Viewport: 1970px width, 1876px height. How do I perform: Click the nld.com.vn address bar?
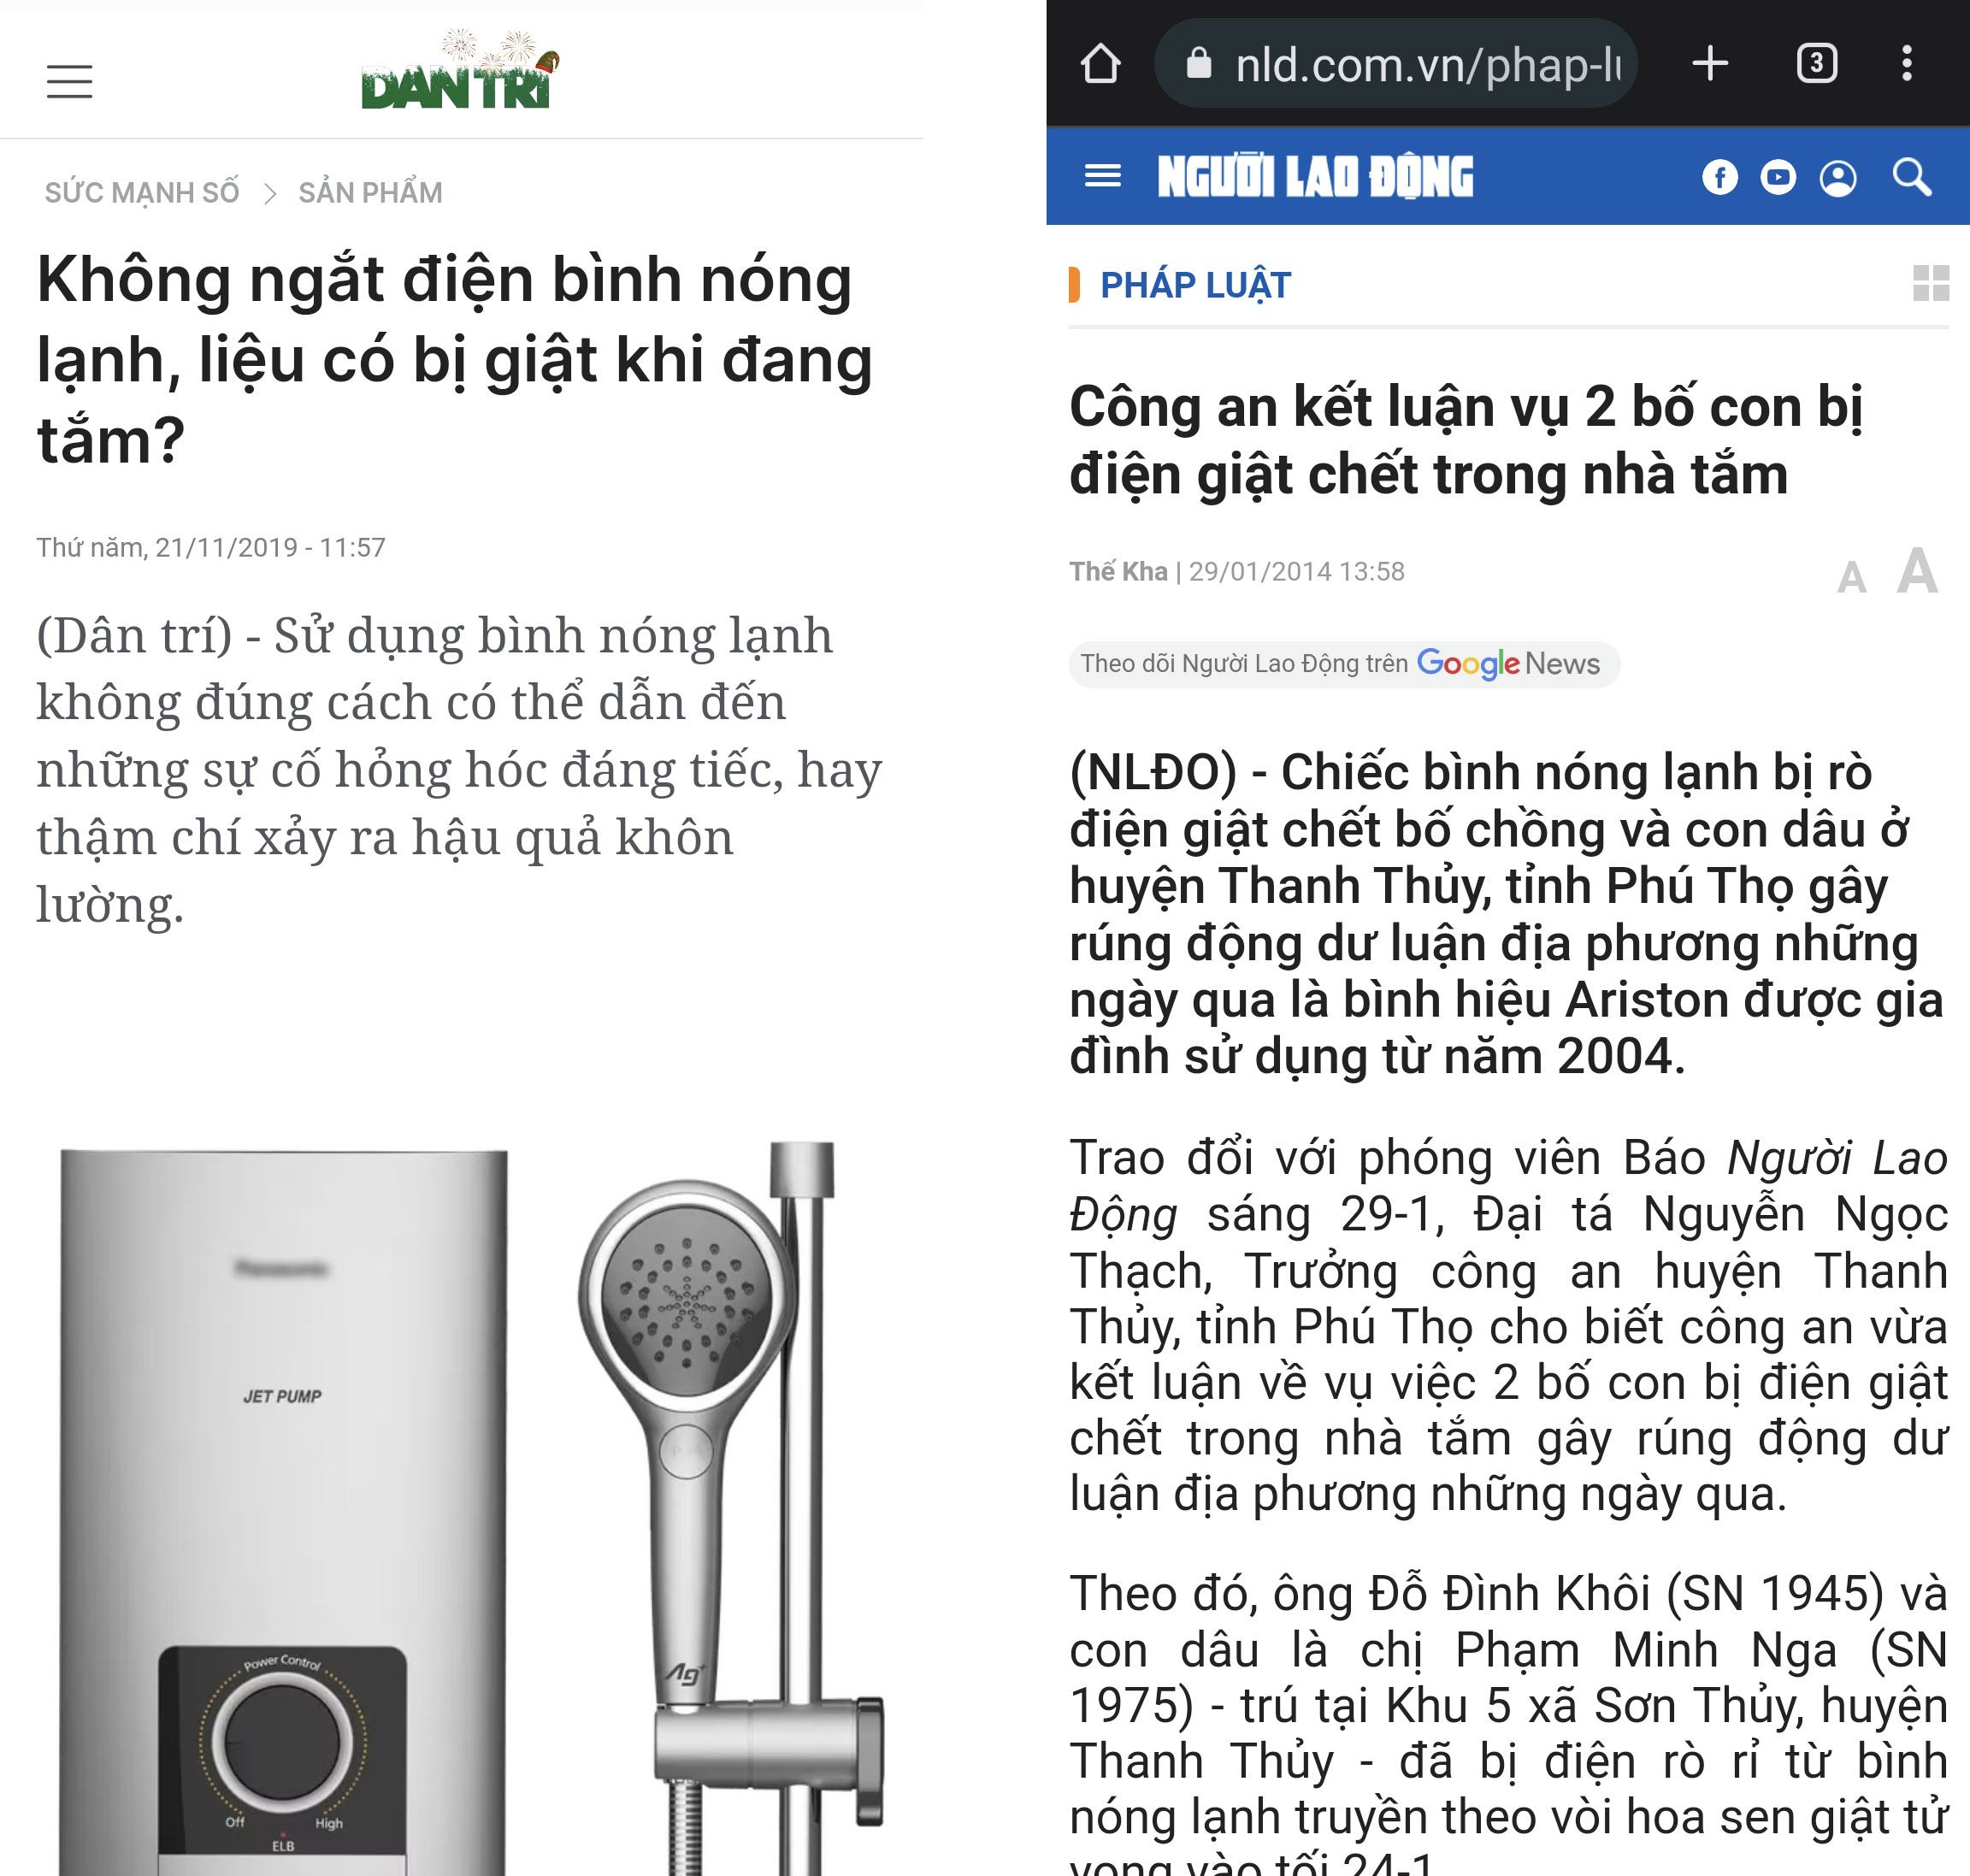pos(1395,64)
